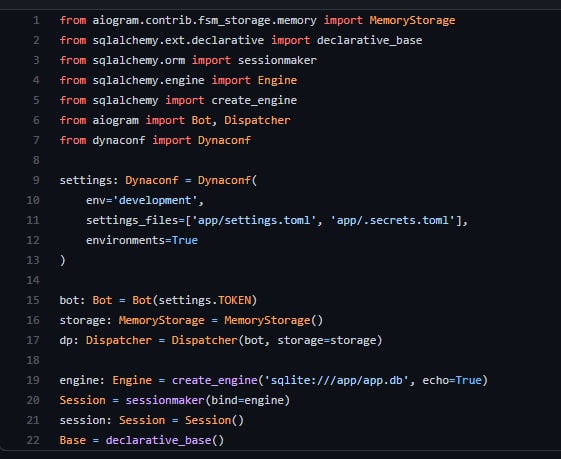Click the env parameter on line 10
The image size is (561, 459).
click(96, 200)
